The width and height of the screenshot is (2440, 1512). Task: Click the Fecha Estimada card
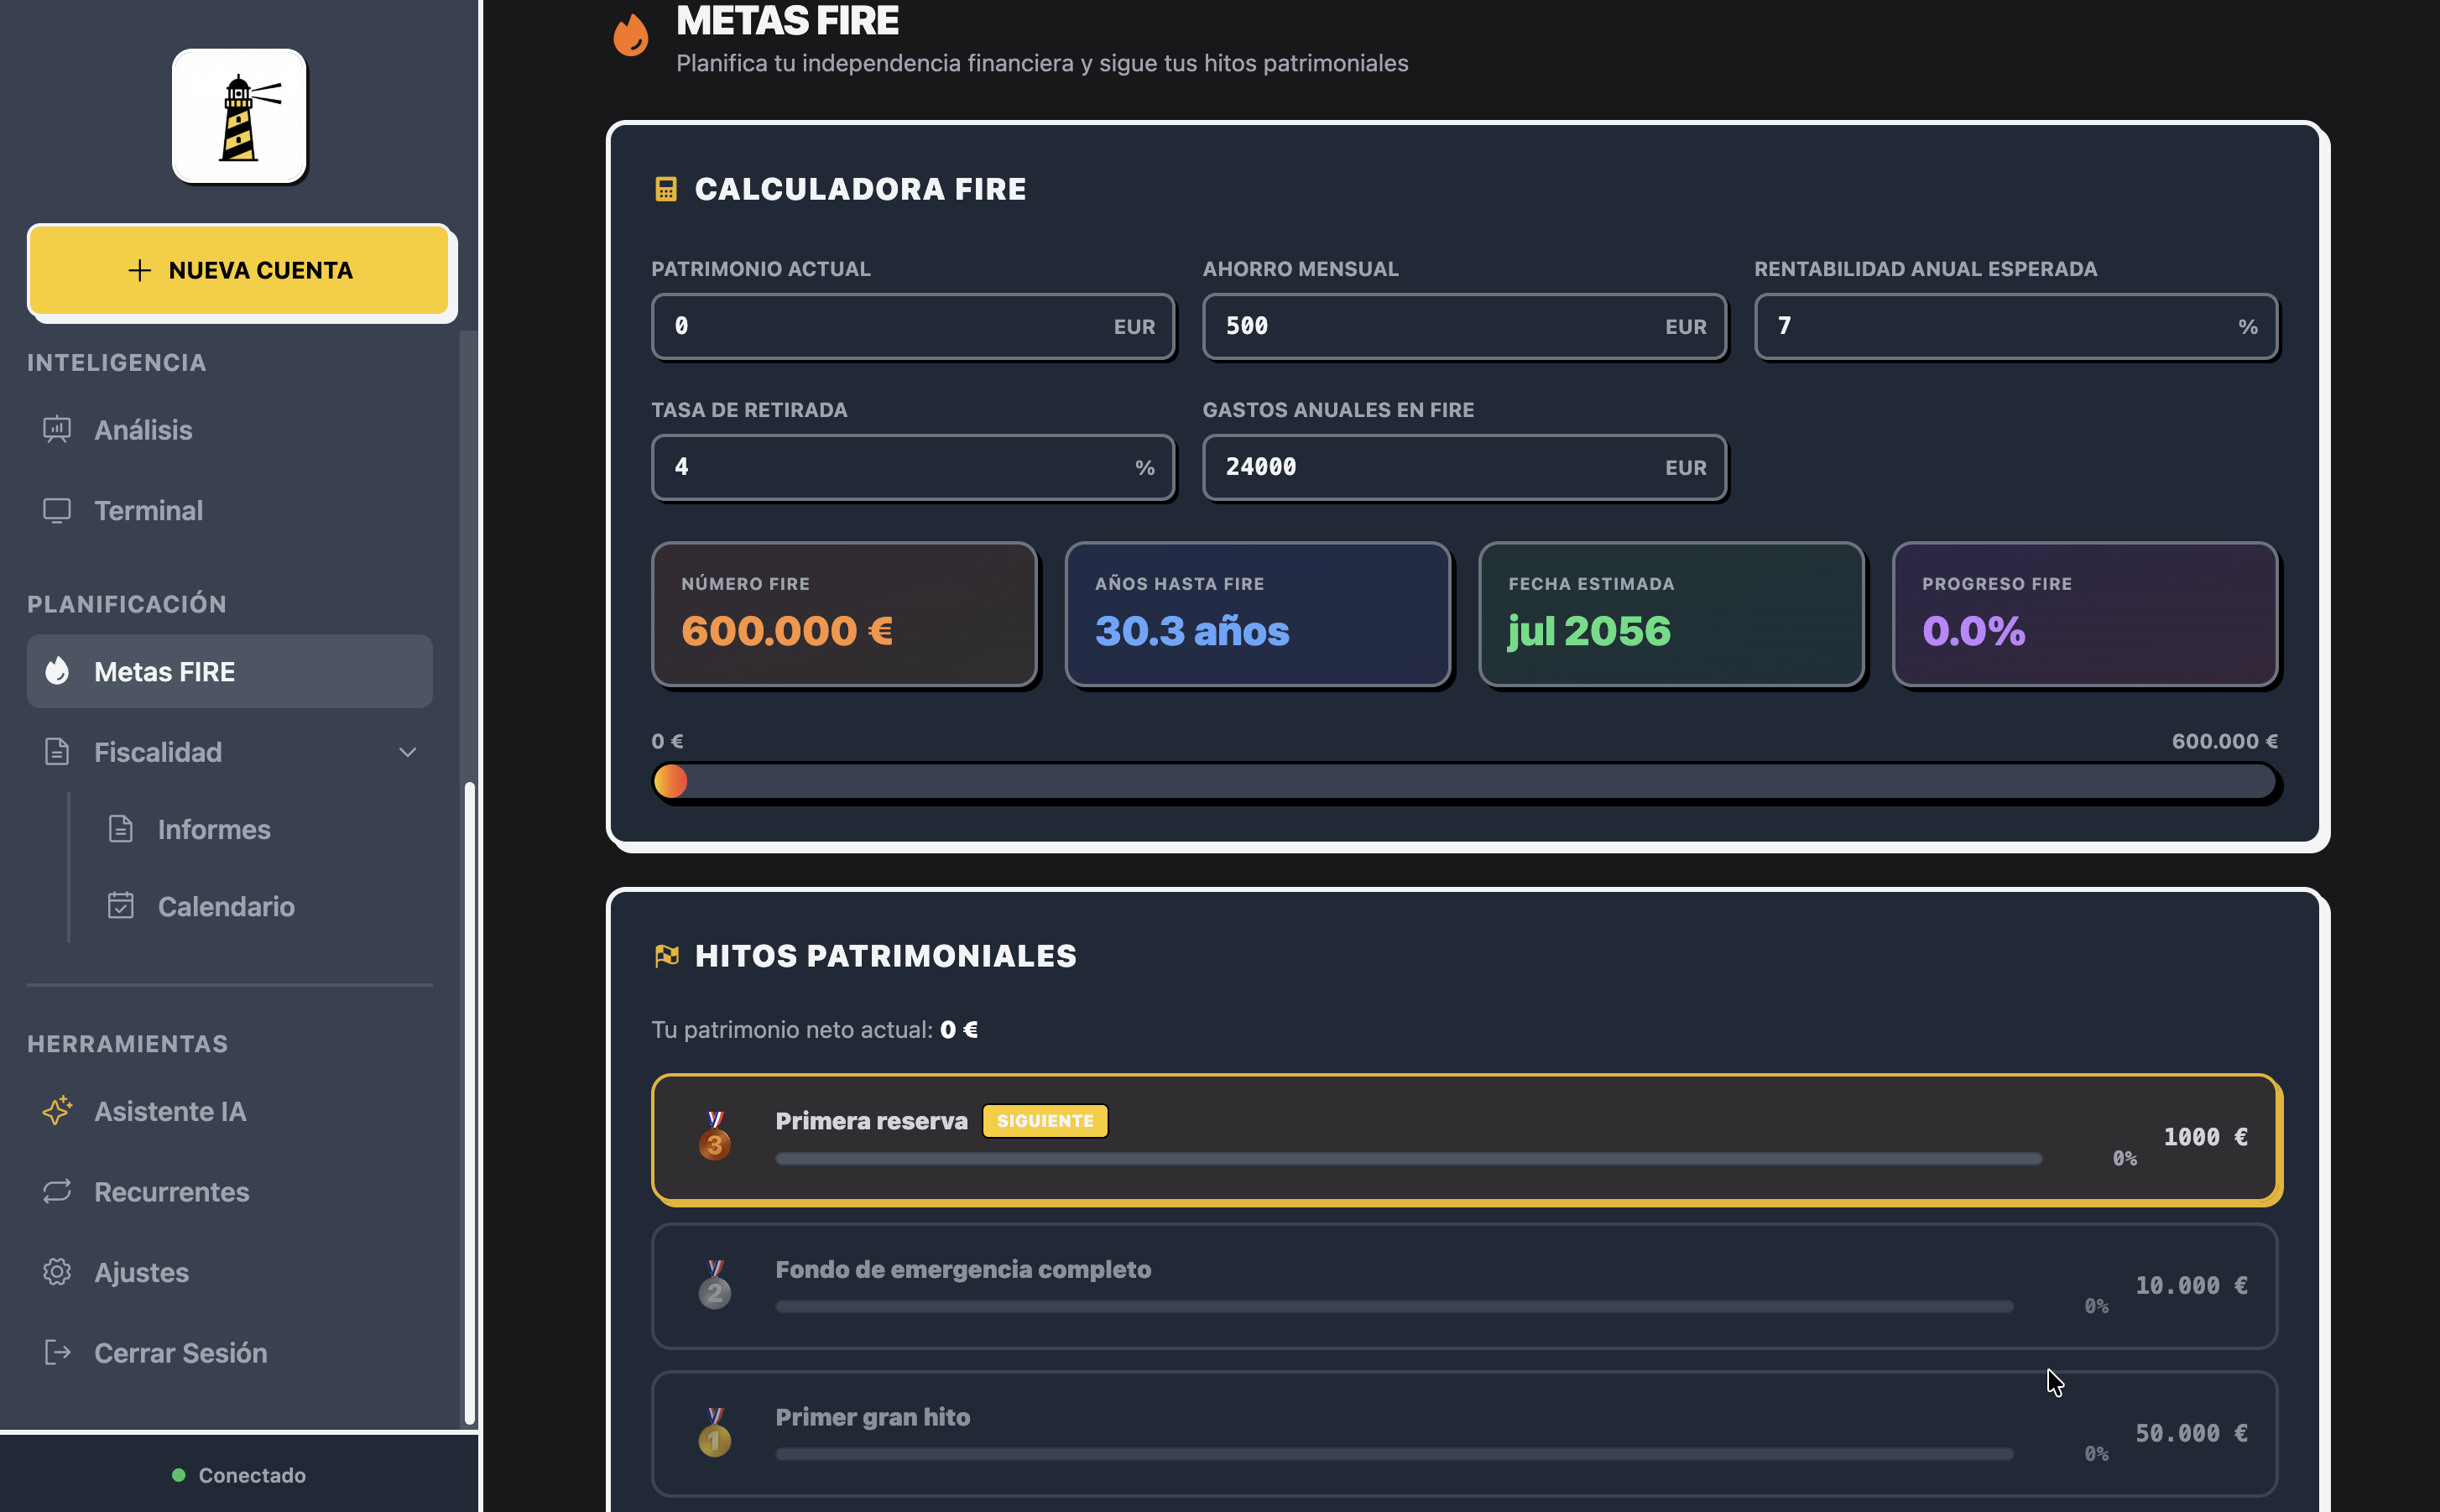pos(1672,614)
